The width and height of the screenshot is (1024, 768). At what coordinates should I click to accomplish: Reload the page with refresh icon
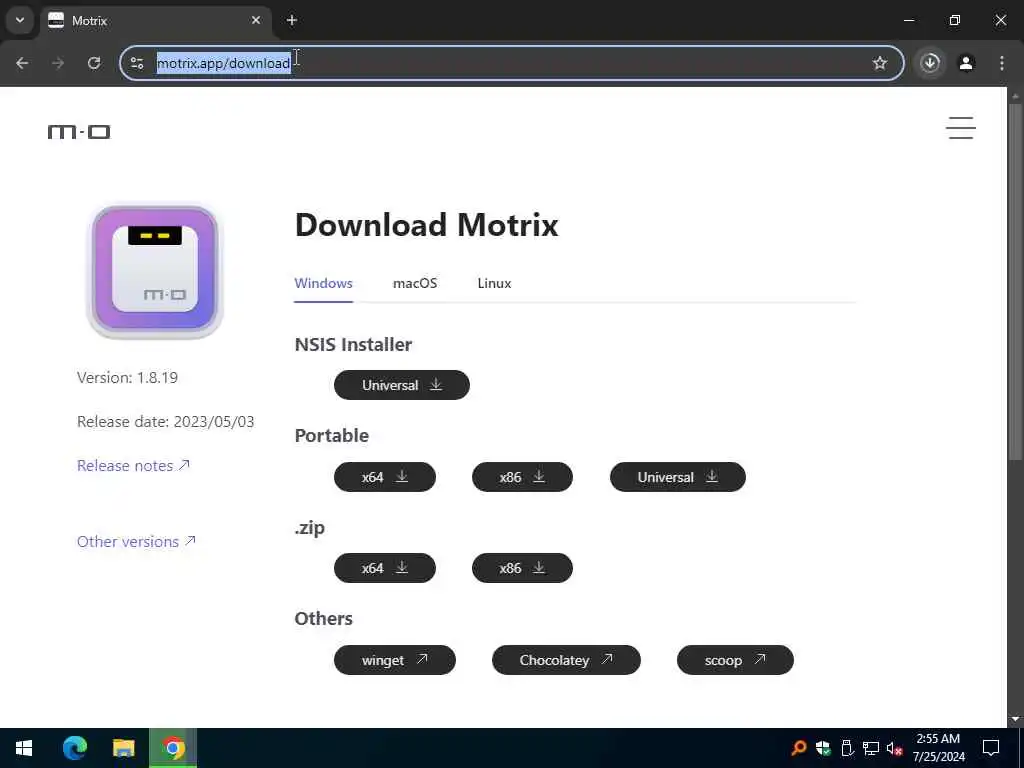94,63
